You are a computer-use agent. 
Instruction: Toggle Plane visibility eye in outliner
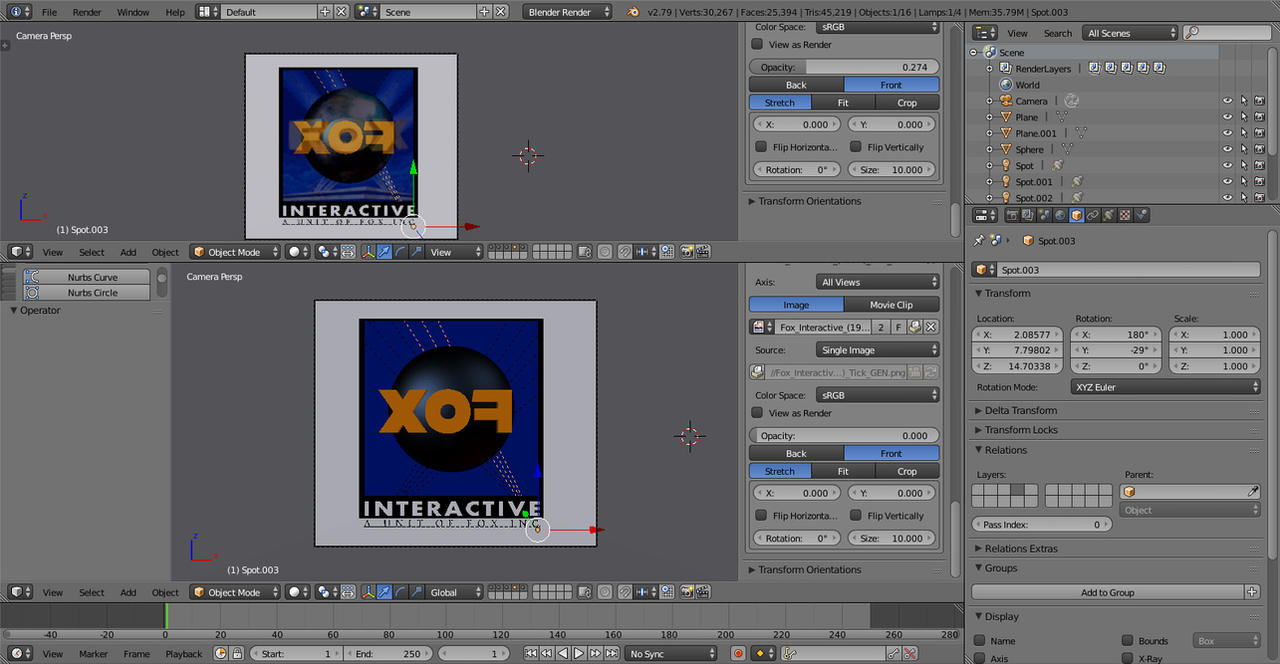(1227, 117)
